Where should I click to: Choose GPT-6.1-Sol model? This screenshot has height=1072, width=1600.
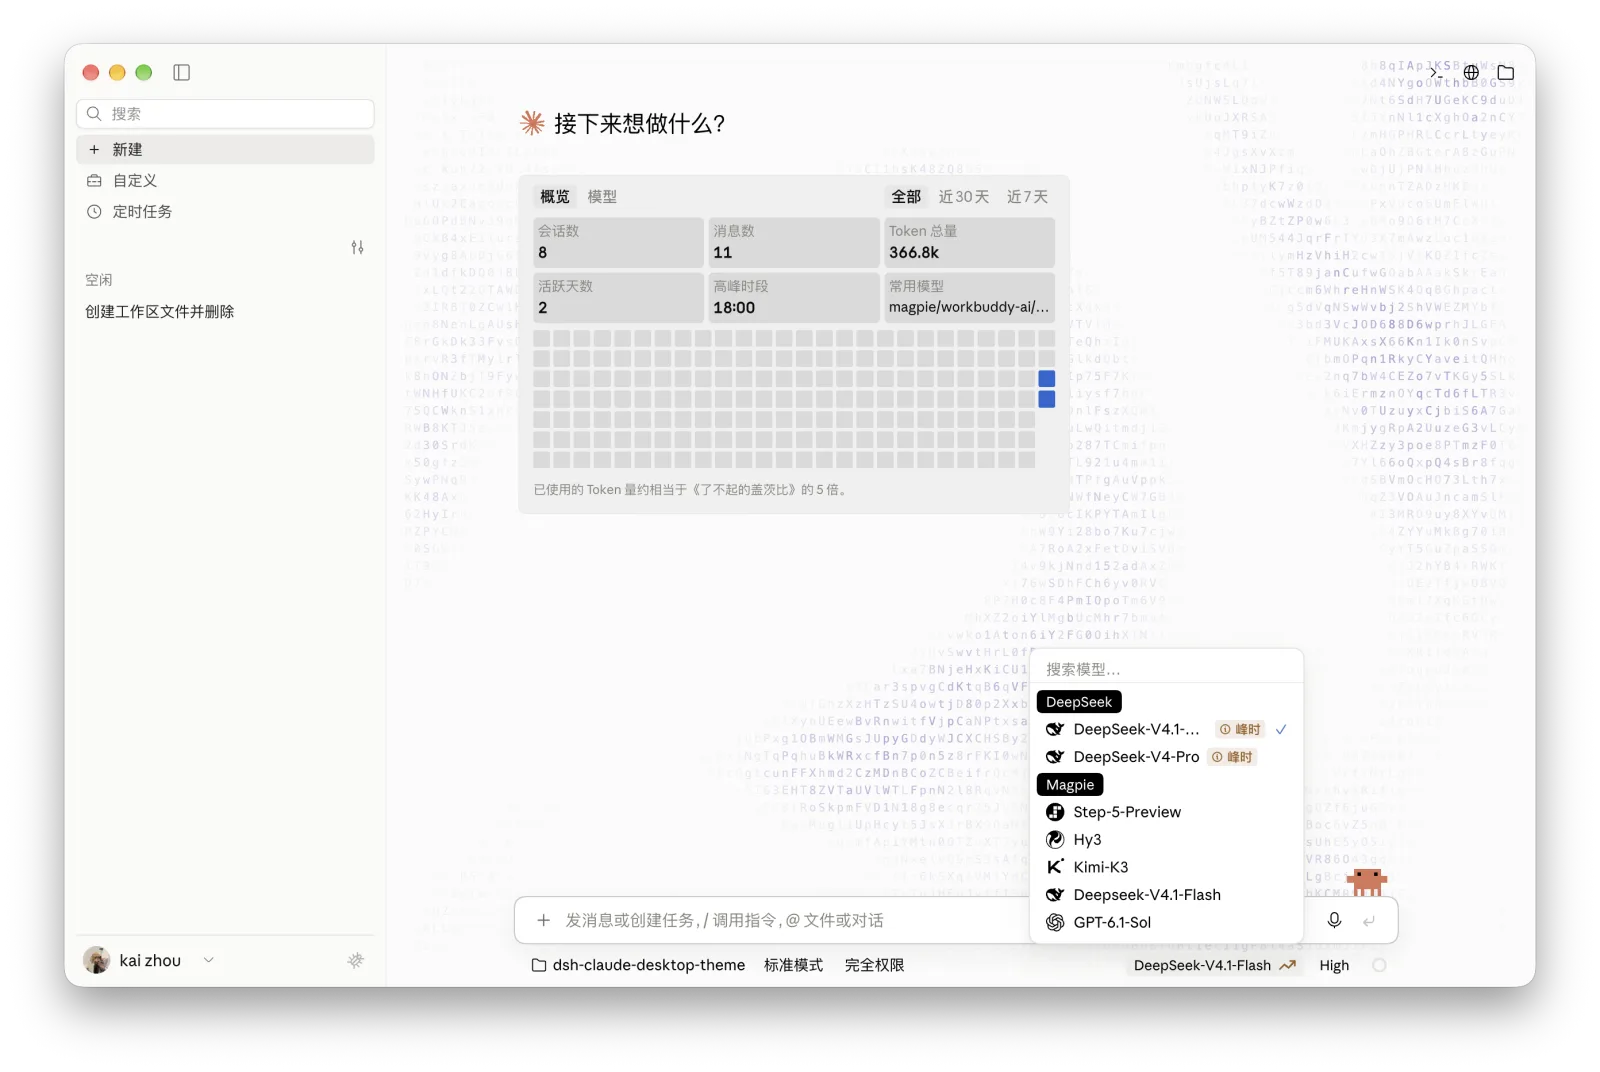(1166, 922)
